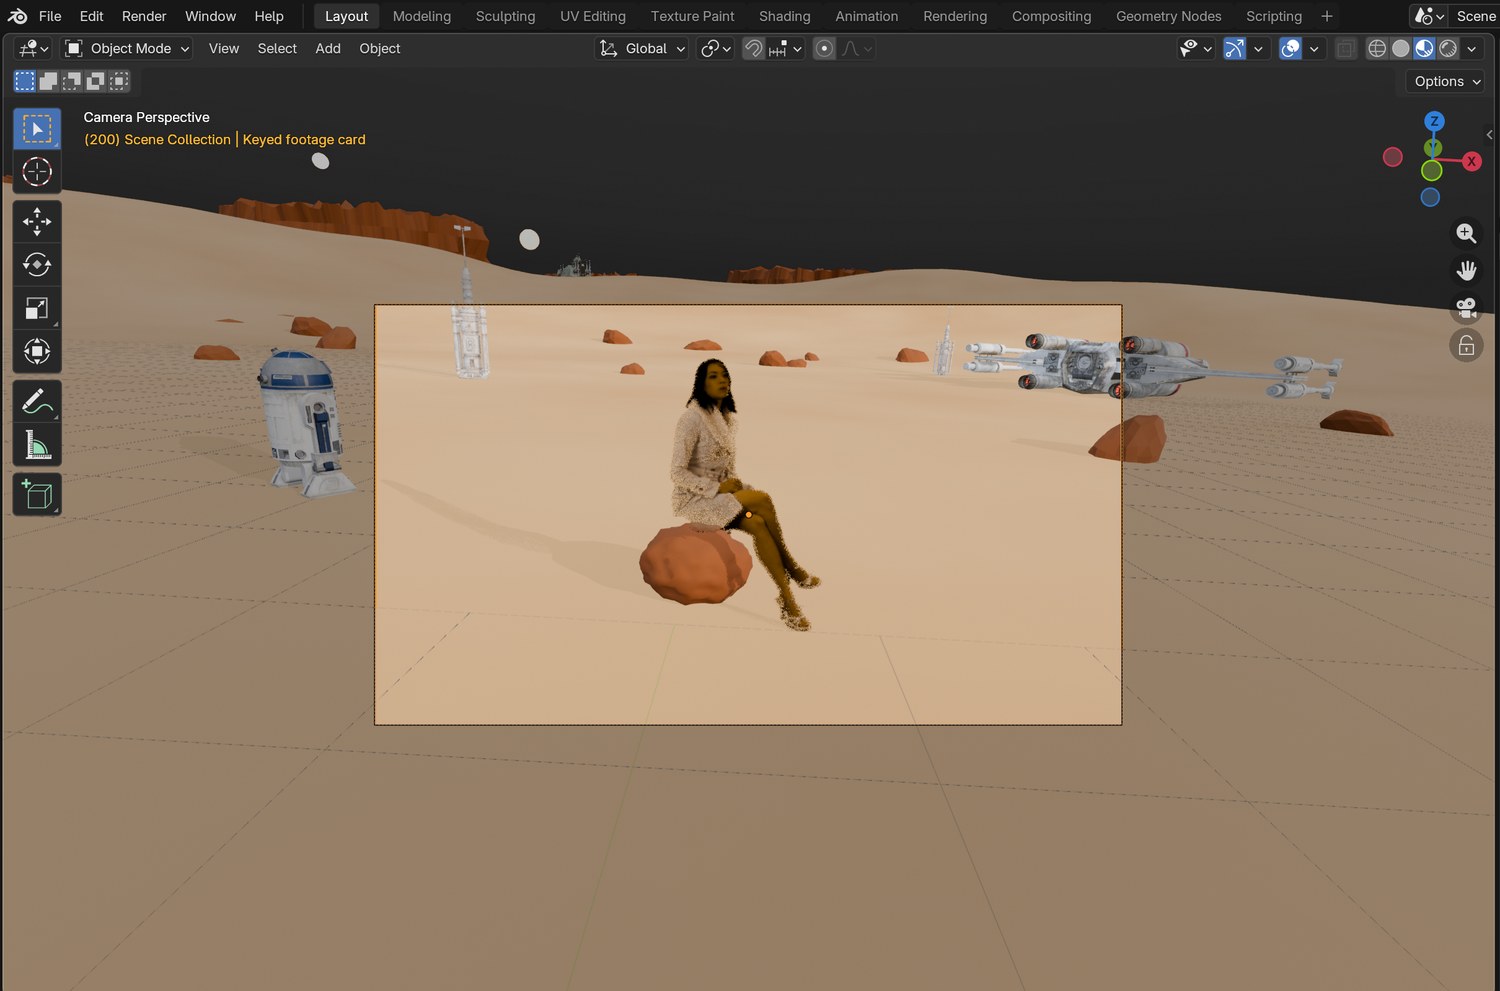The height and width of the screenshot is (991, 1500).
Task: Switch to rendered viewport shading
Action: coord(1448,48)
